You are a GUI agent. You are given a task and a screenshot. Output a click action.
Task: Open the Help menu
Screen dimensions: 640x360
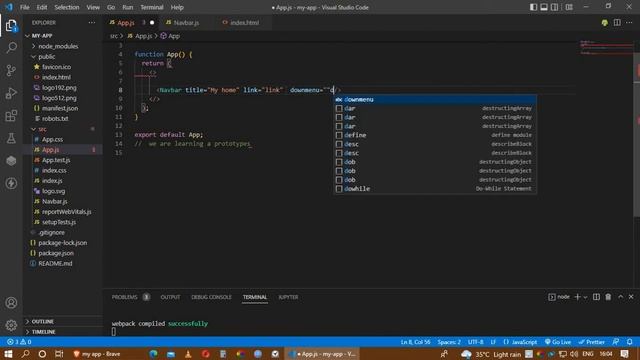click(177, 7)
